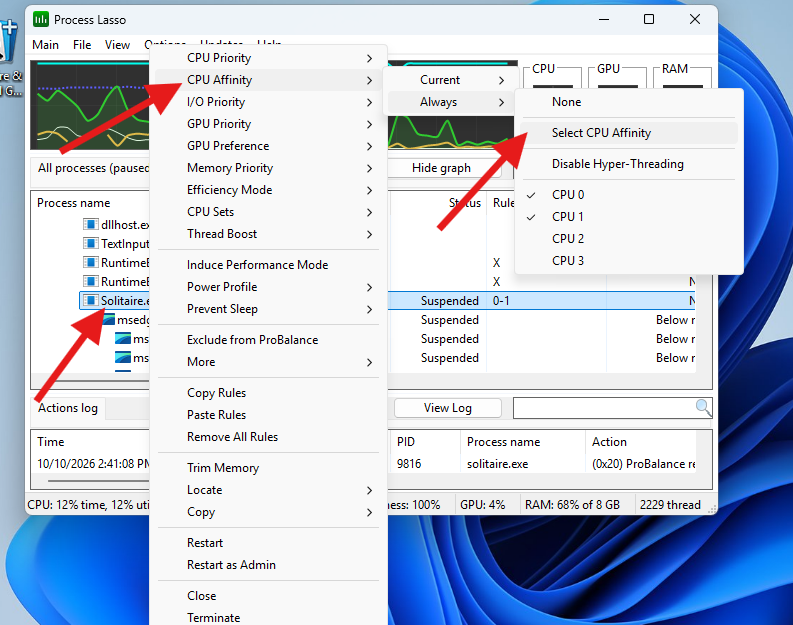This screenshot has width=793, height=625.
Task: Click the Process Lasso app icon in title bar
Action: click(41, 20)
